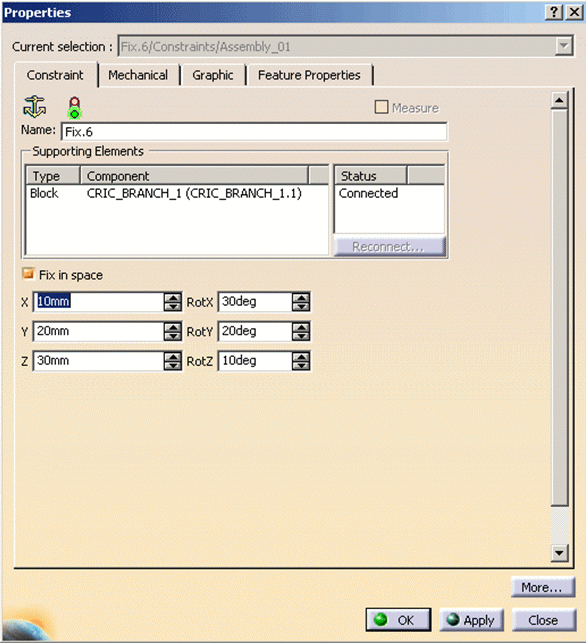Click scrollbar up arrow in panel
The height and width of the screenshot is (644, 586).
559,100
